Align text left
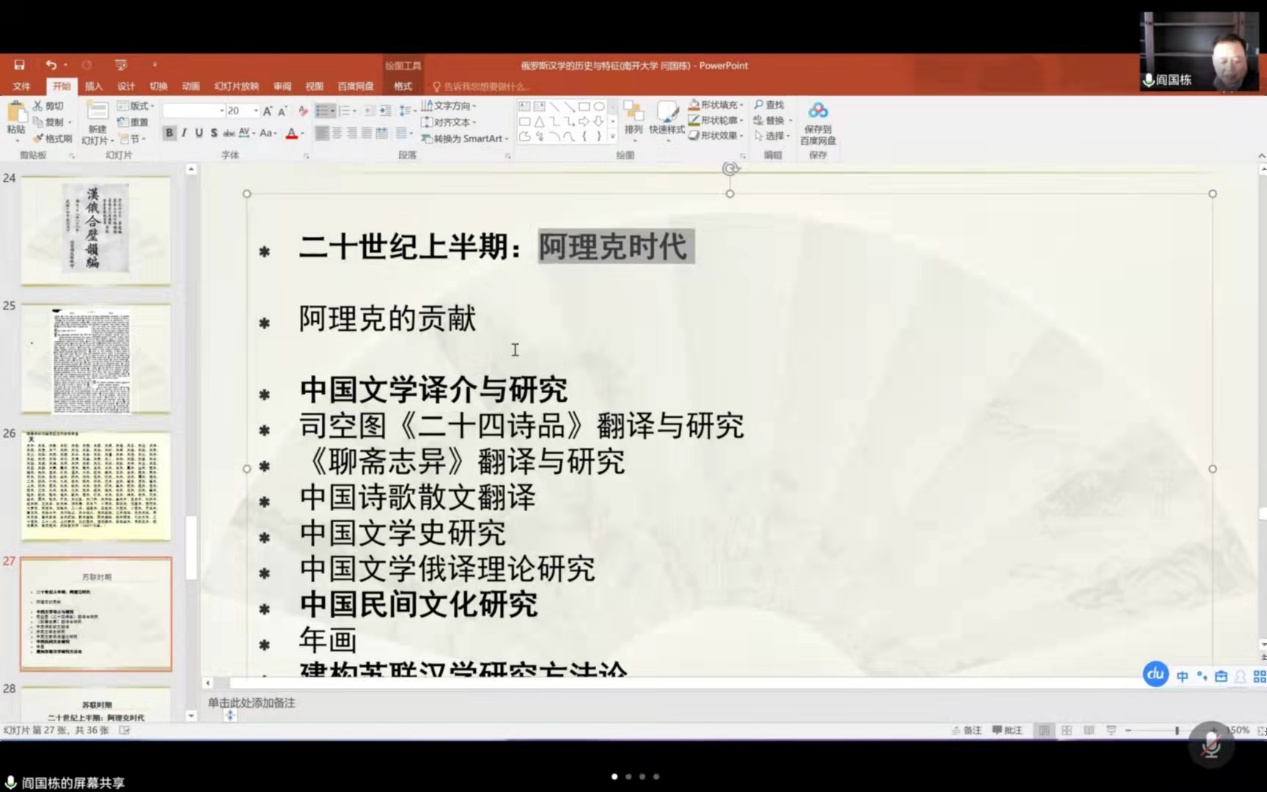 coord(322,133)
